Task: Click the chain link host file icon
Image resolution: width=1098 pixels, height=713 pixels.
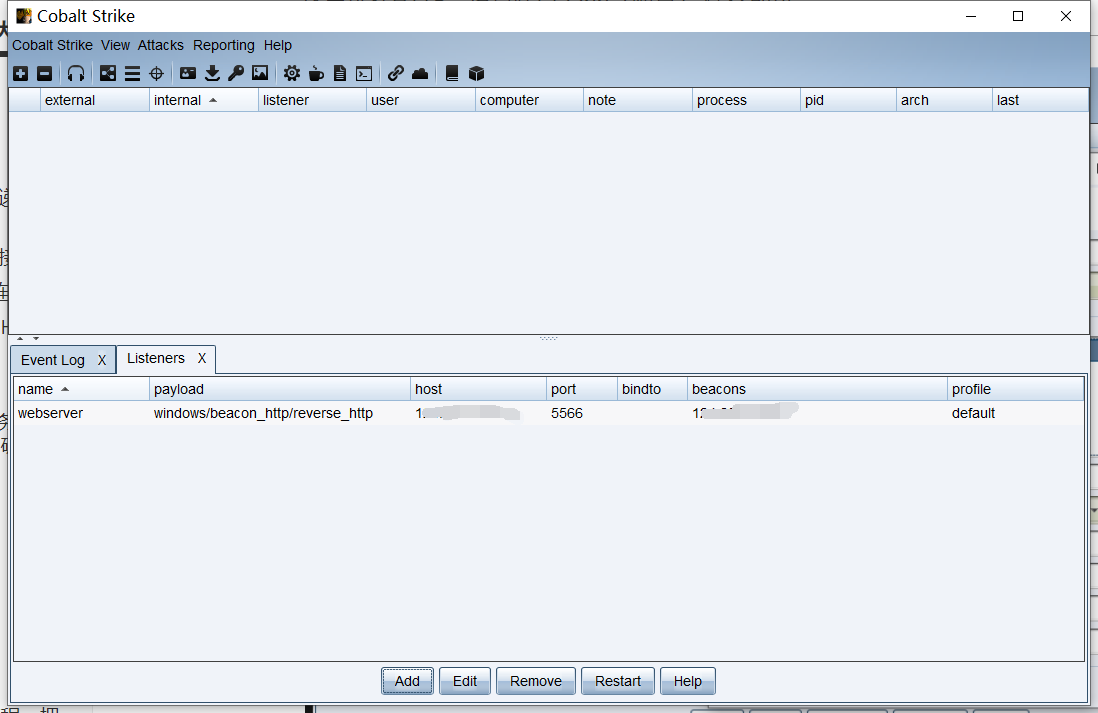Action: pos(396,73)
